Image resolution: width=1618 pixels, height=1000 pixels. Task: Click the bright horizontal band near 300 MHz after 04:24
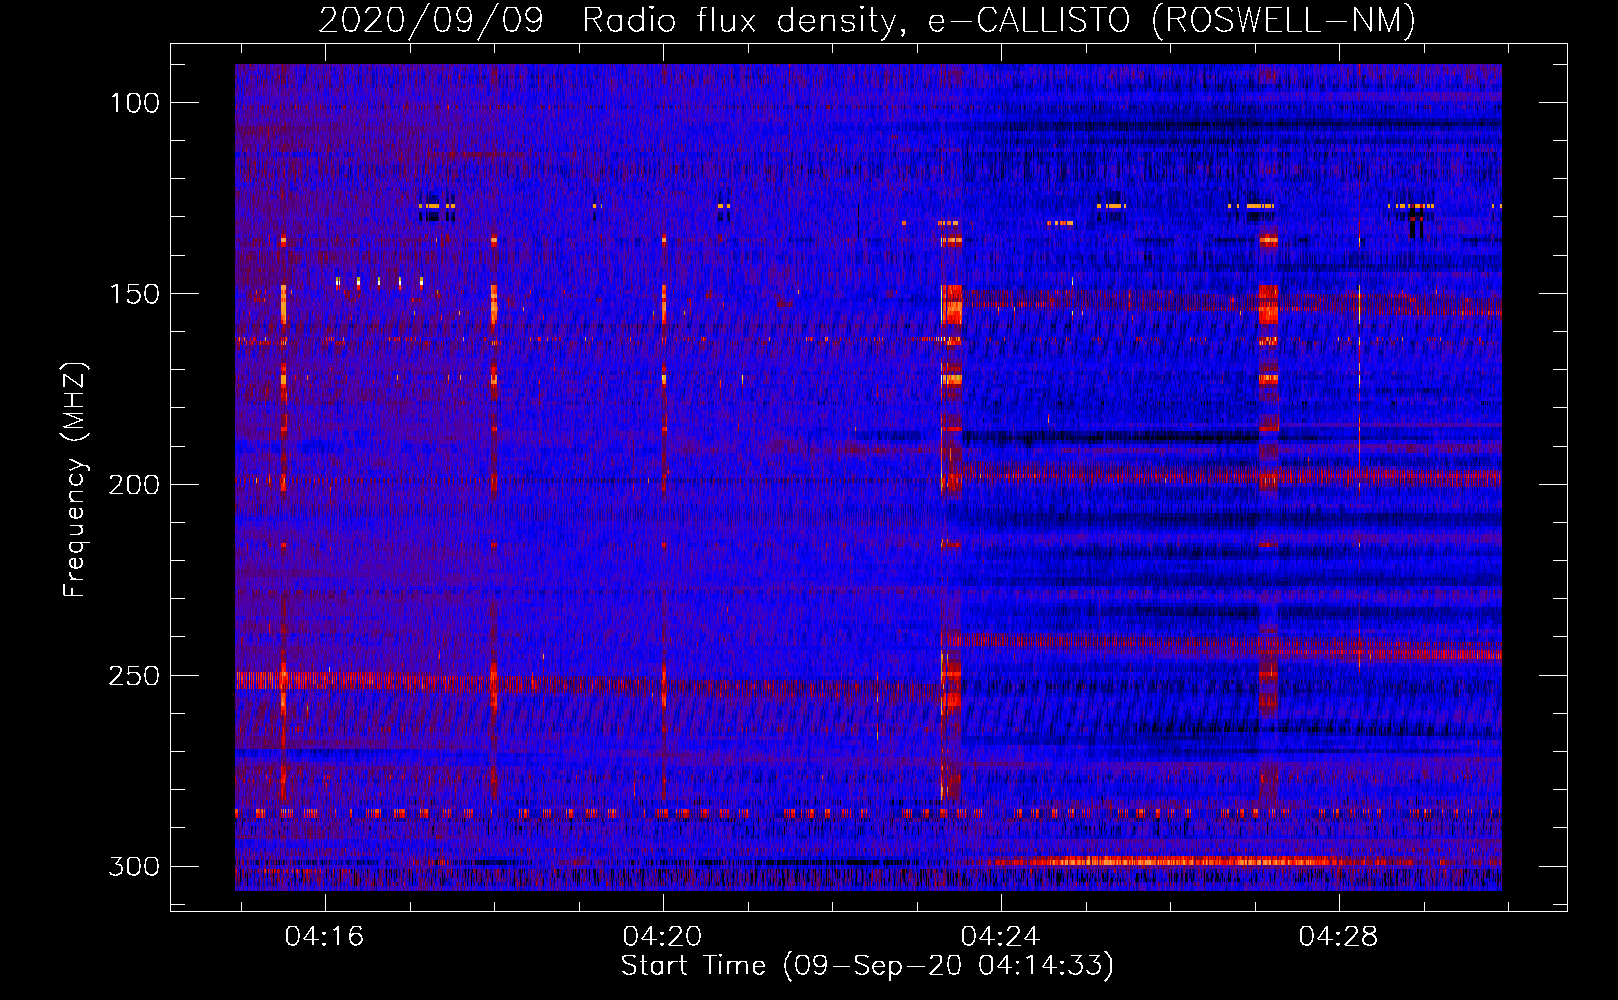point(1200,861)
